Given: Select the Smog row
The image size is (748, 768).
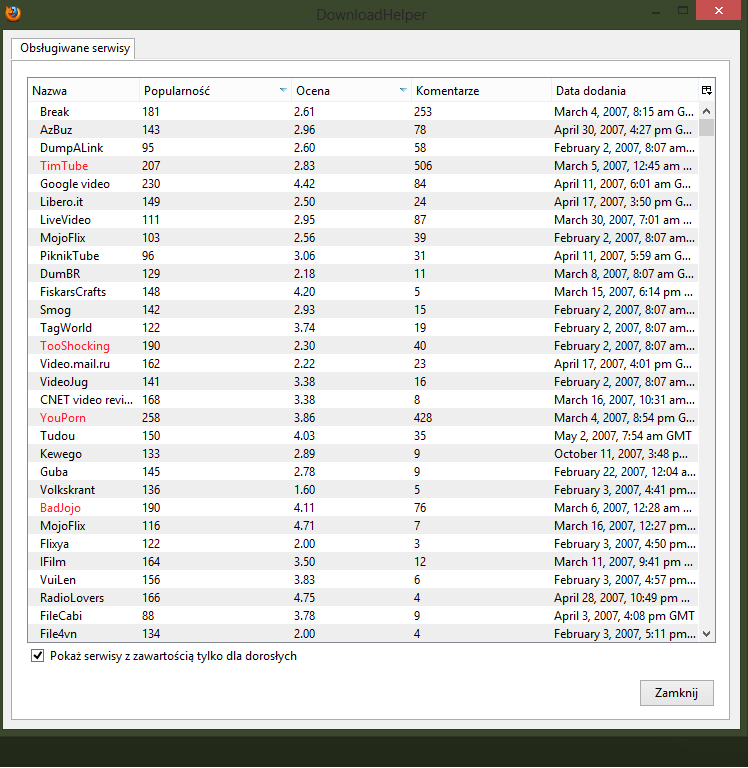Looking at the screenshot, I should [363, 310].
